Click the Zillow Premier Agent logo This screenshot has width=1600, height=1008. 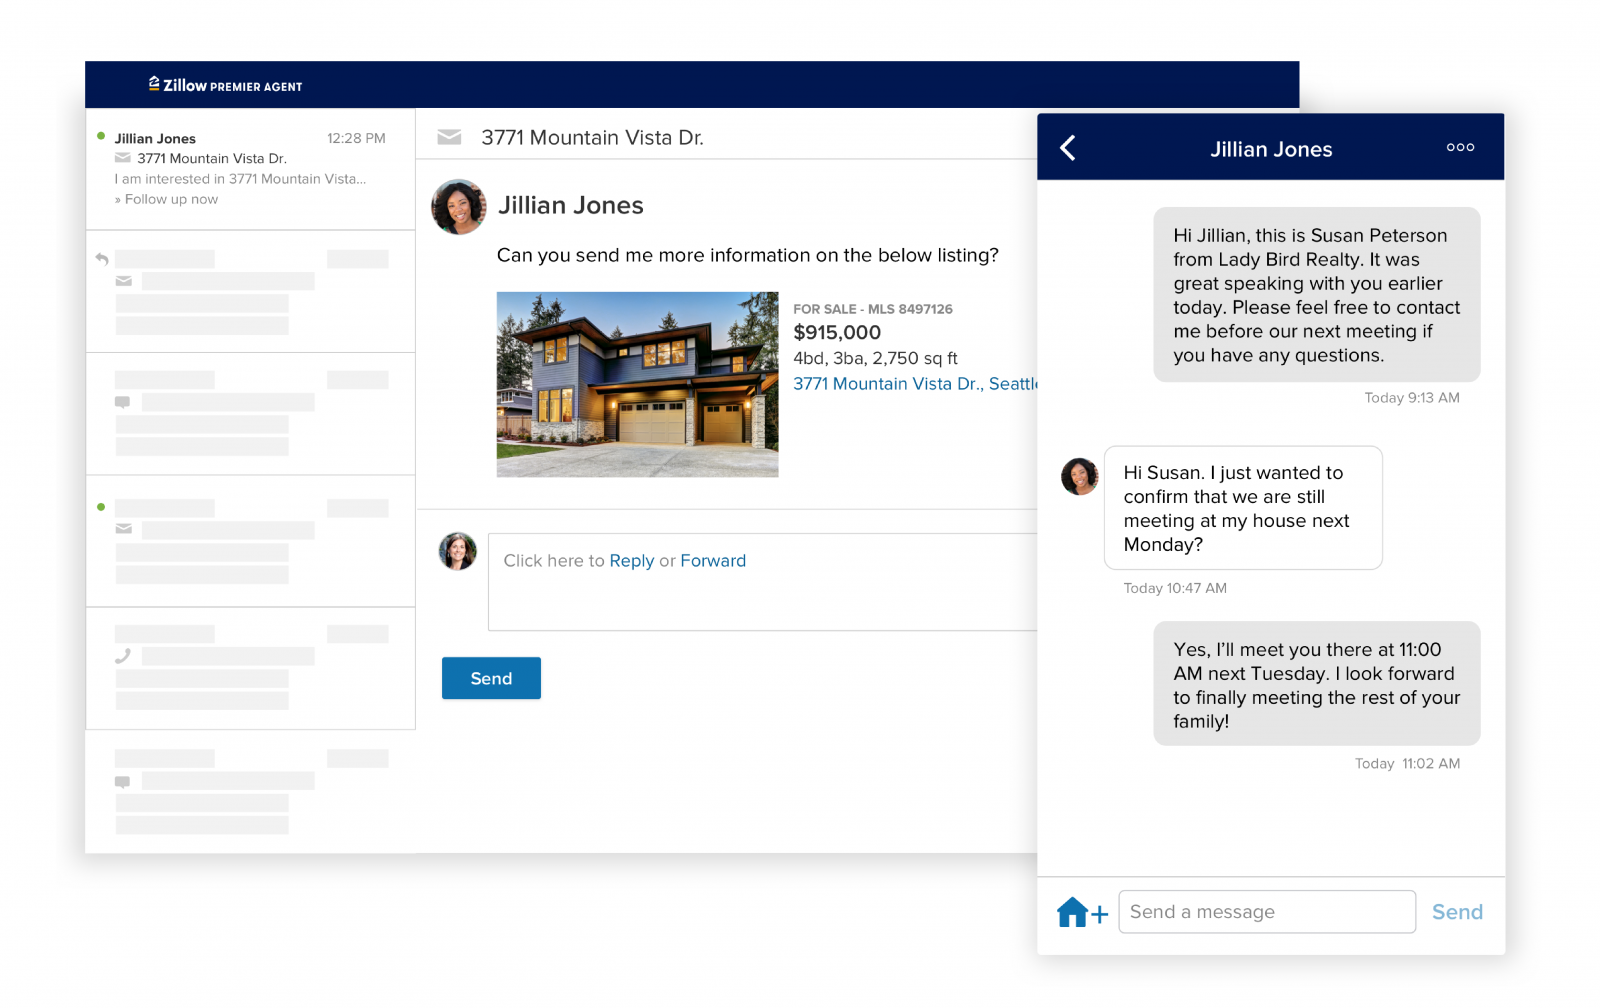pyautogui.click(x=225, y=85)
